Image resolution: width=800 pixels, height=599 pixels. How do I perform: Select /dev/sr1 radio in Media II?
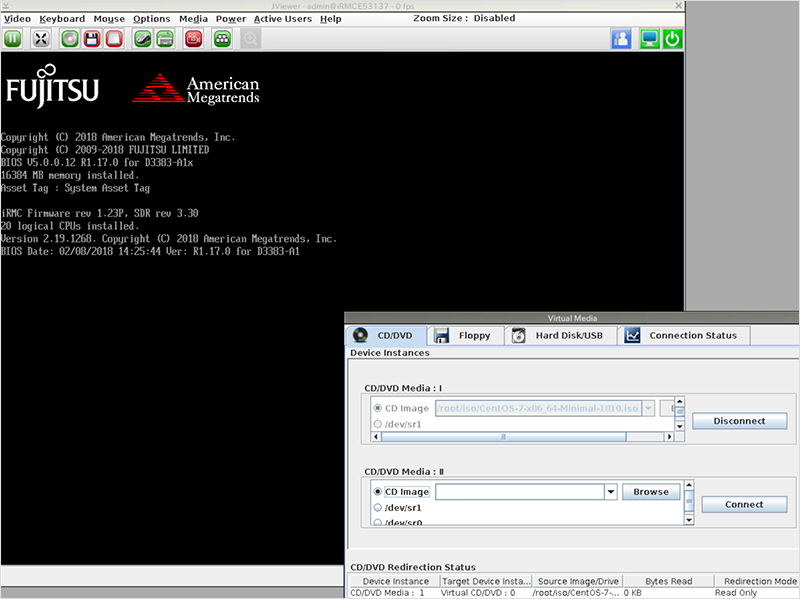(378, 508)
